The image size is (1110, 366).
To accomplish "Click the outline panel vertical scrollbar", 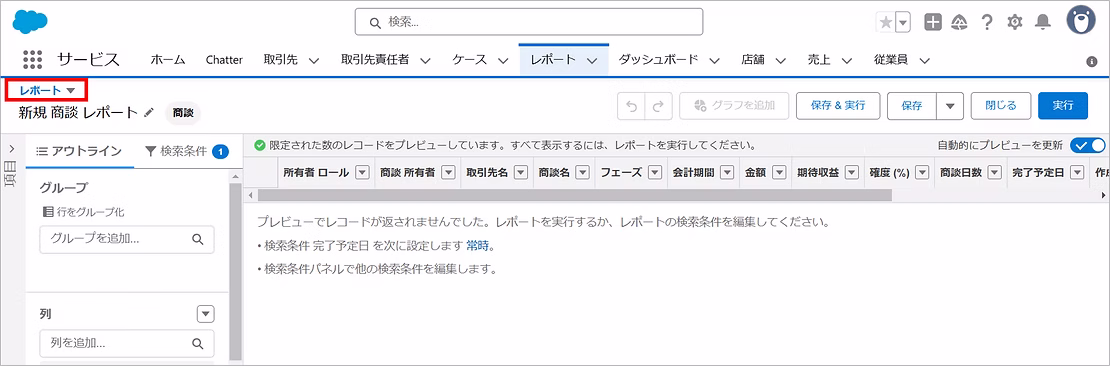I will coord(236,273).
